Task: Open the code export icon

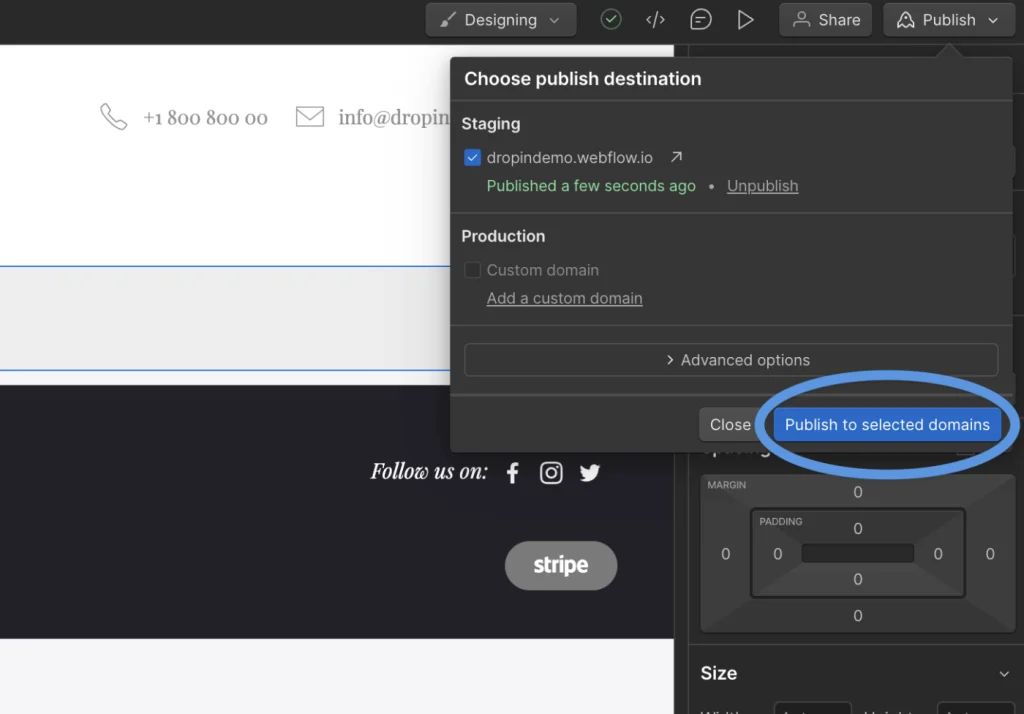Action: pyautogui.click(x=655, y=20)
